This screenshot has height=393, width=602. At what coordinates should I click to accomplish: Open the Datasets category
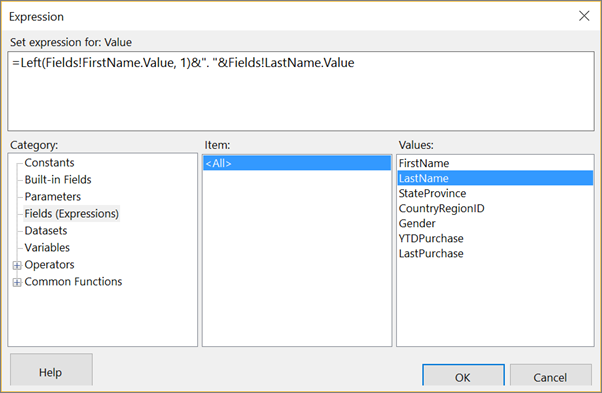click(x=46, y=231)
